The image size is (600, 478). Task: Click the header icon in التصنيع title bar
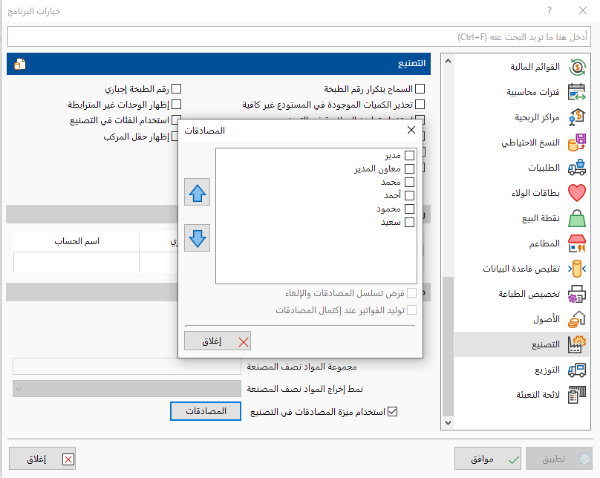[x=20, y=64]
